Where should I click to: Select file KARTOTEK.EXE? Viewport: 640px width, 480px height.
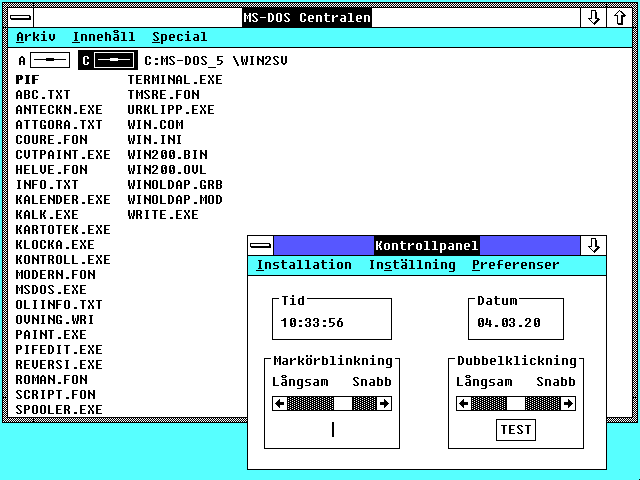click(x=63, y=230)
